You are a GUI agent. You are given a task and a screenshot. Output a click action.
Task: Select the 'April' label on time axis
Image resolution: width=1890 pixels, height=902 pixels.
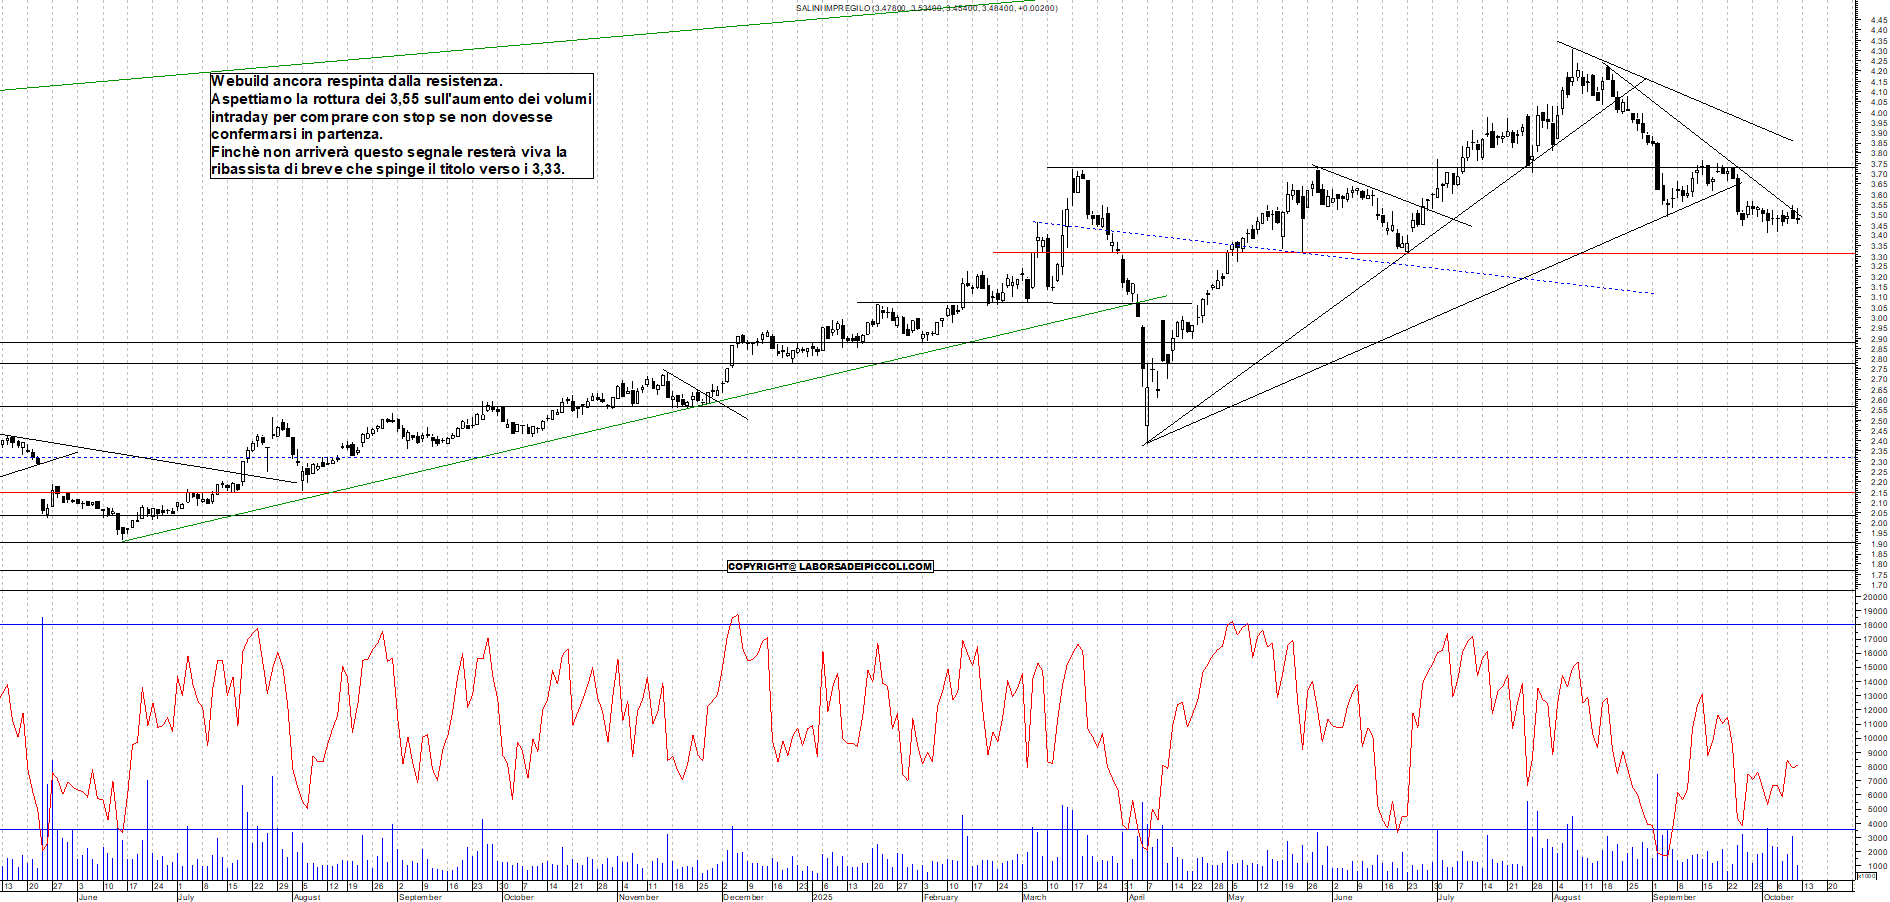pyautogui.click(x=1136, y=897)
